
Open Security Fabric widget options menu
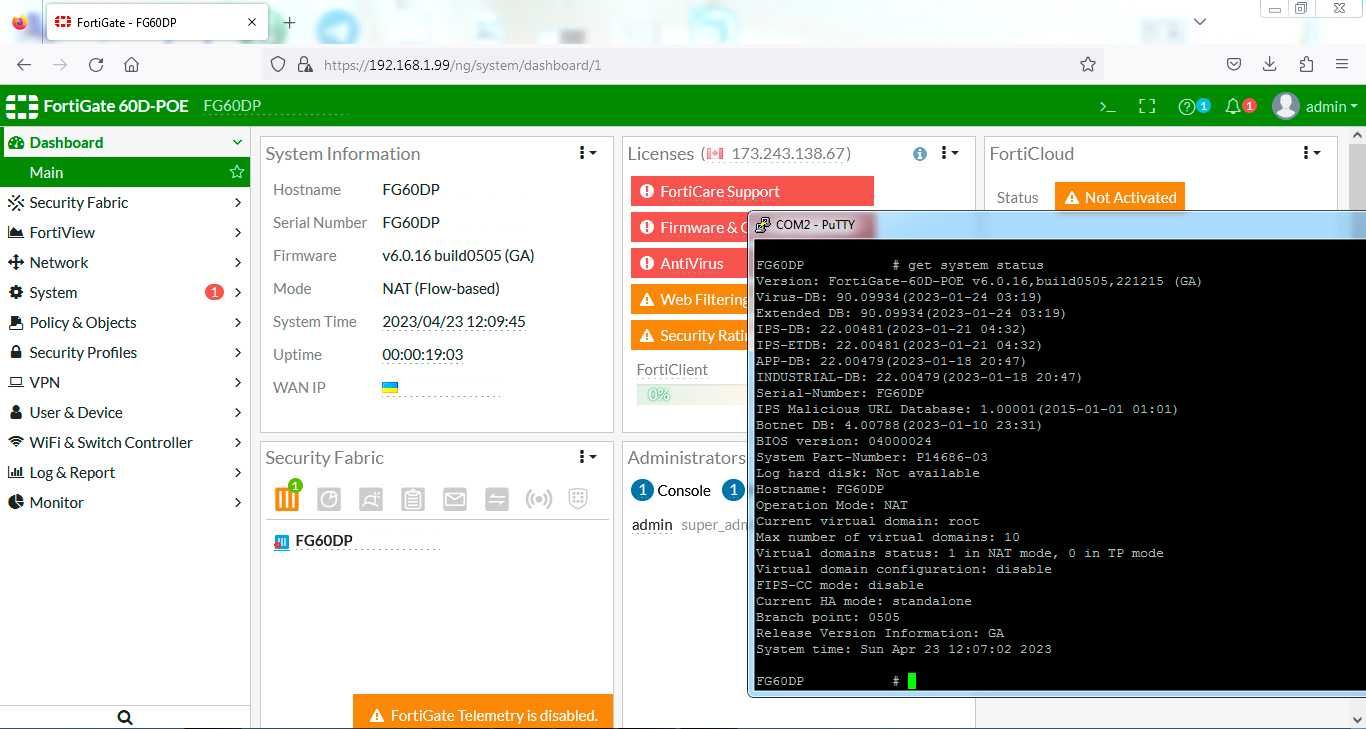[x=587, y=457]
